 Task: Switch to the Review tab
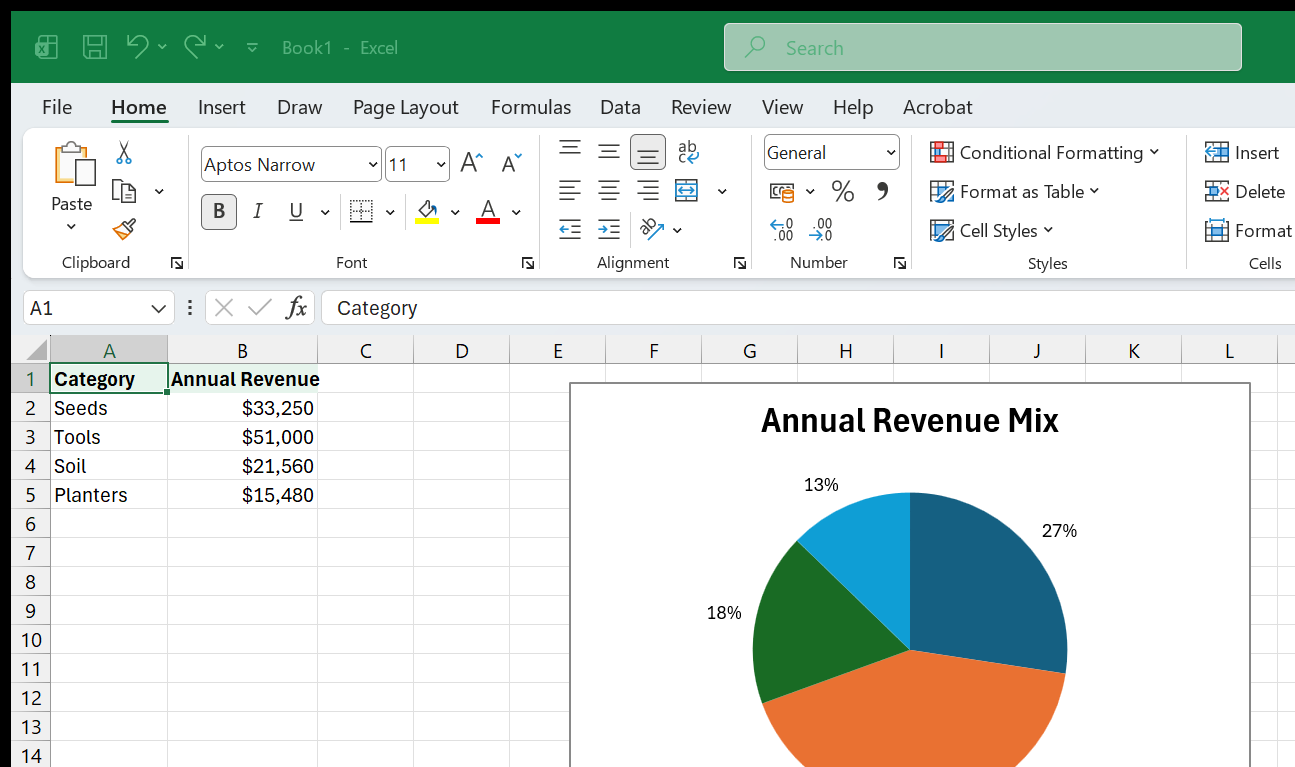[x=701, y=107]
